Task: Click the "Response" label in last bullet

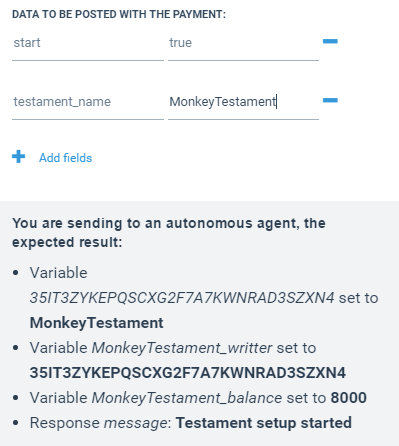Action: (65, 423)
